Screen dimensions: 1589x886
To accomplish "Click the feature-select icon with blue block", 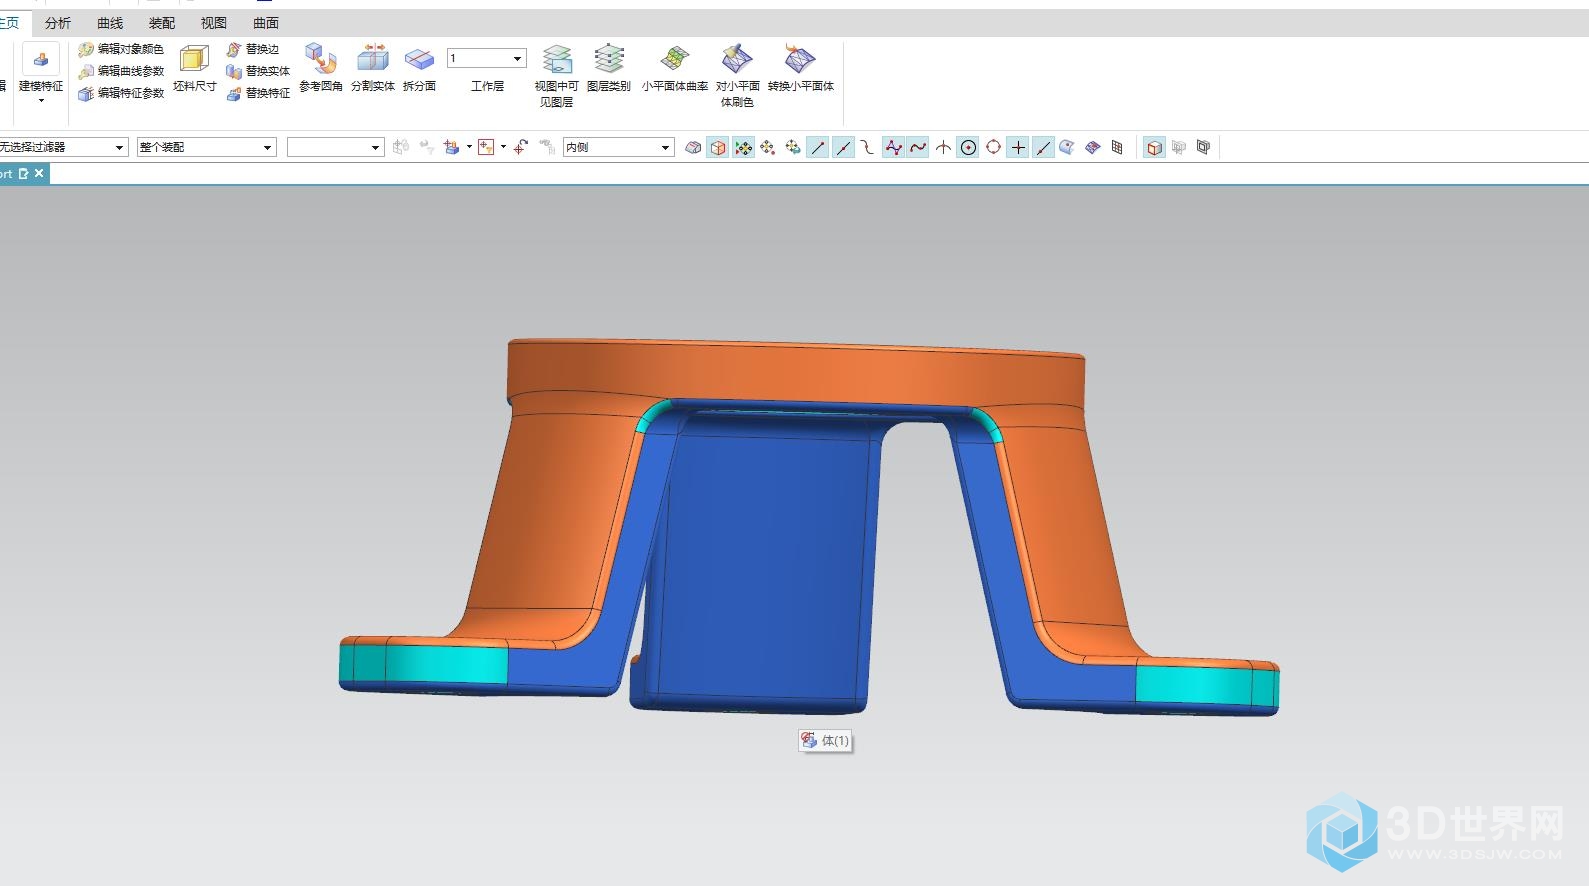I will click(452, 147).
